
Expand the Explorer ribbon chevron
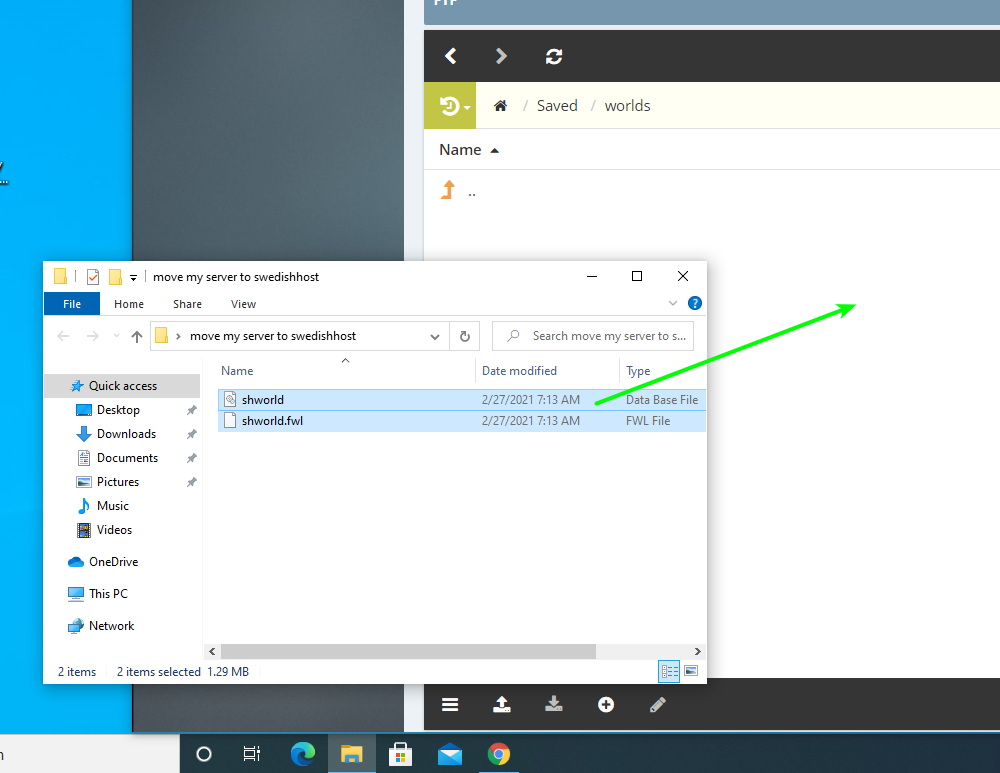[x=673, y=303]
